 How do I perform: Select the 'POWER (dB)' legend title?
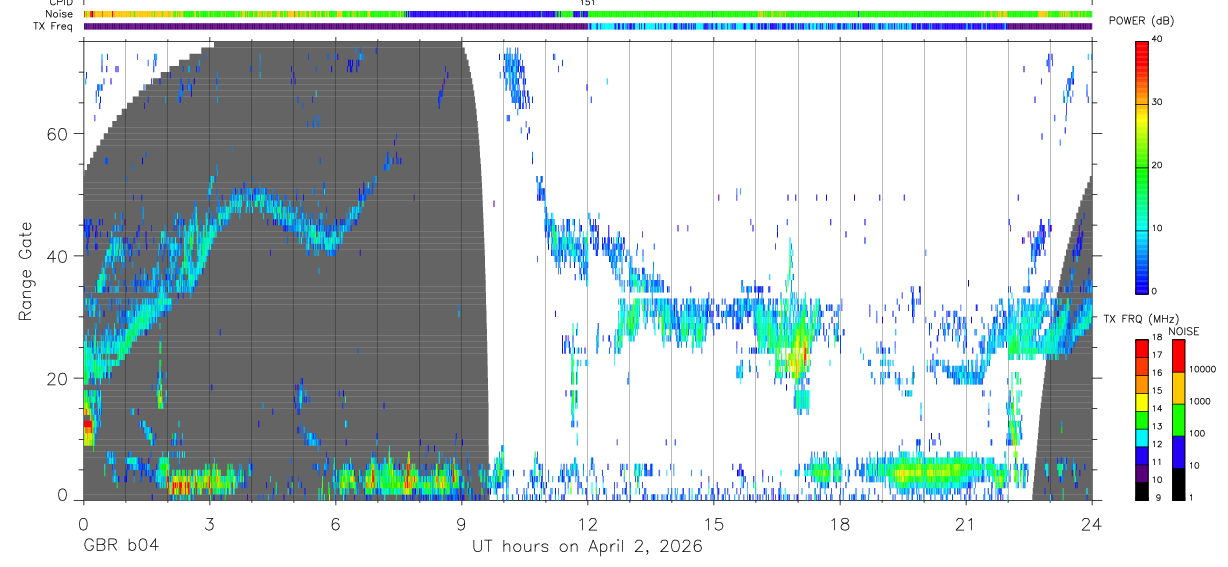[x=1142, y=21]
